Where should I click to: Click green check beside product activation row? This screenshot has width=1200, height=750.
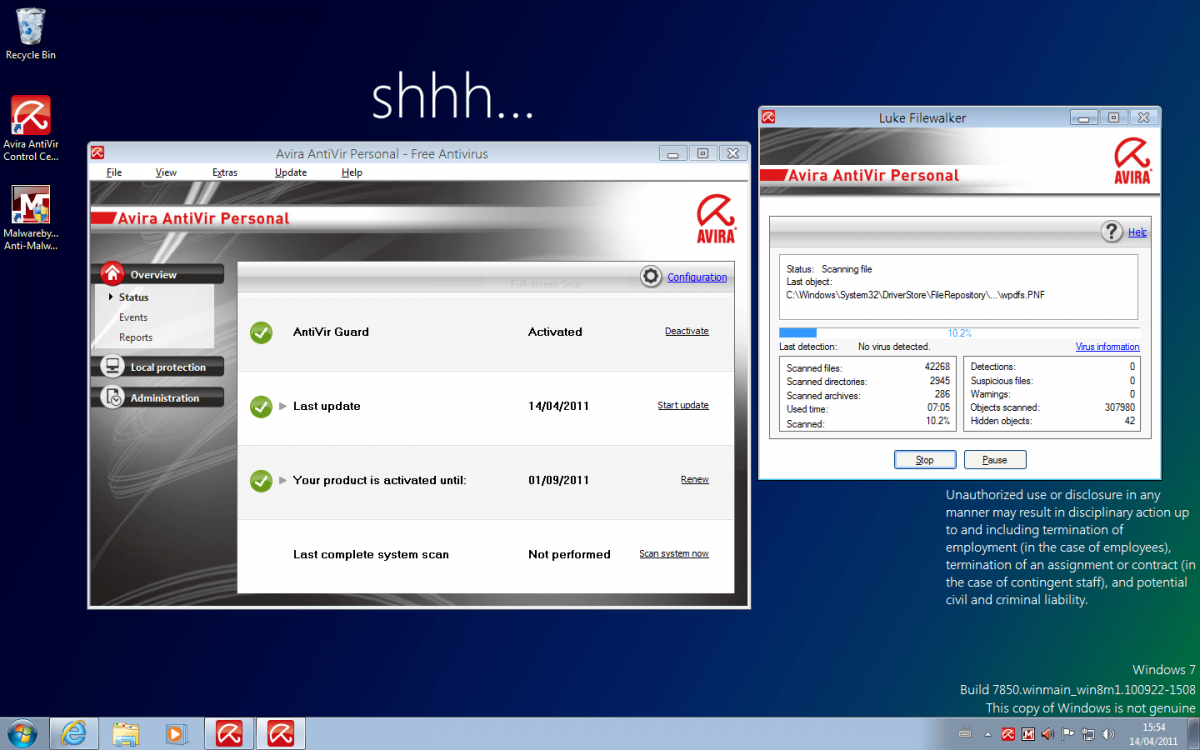point(261,480)
